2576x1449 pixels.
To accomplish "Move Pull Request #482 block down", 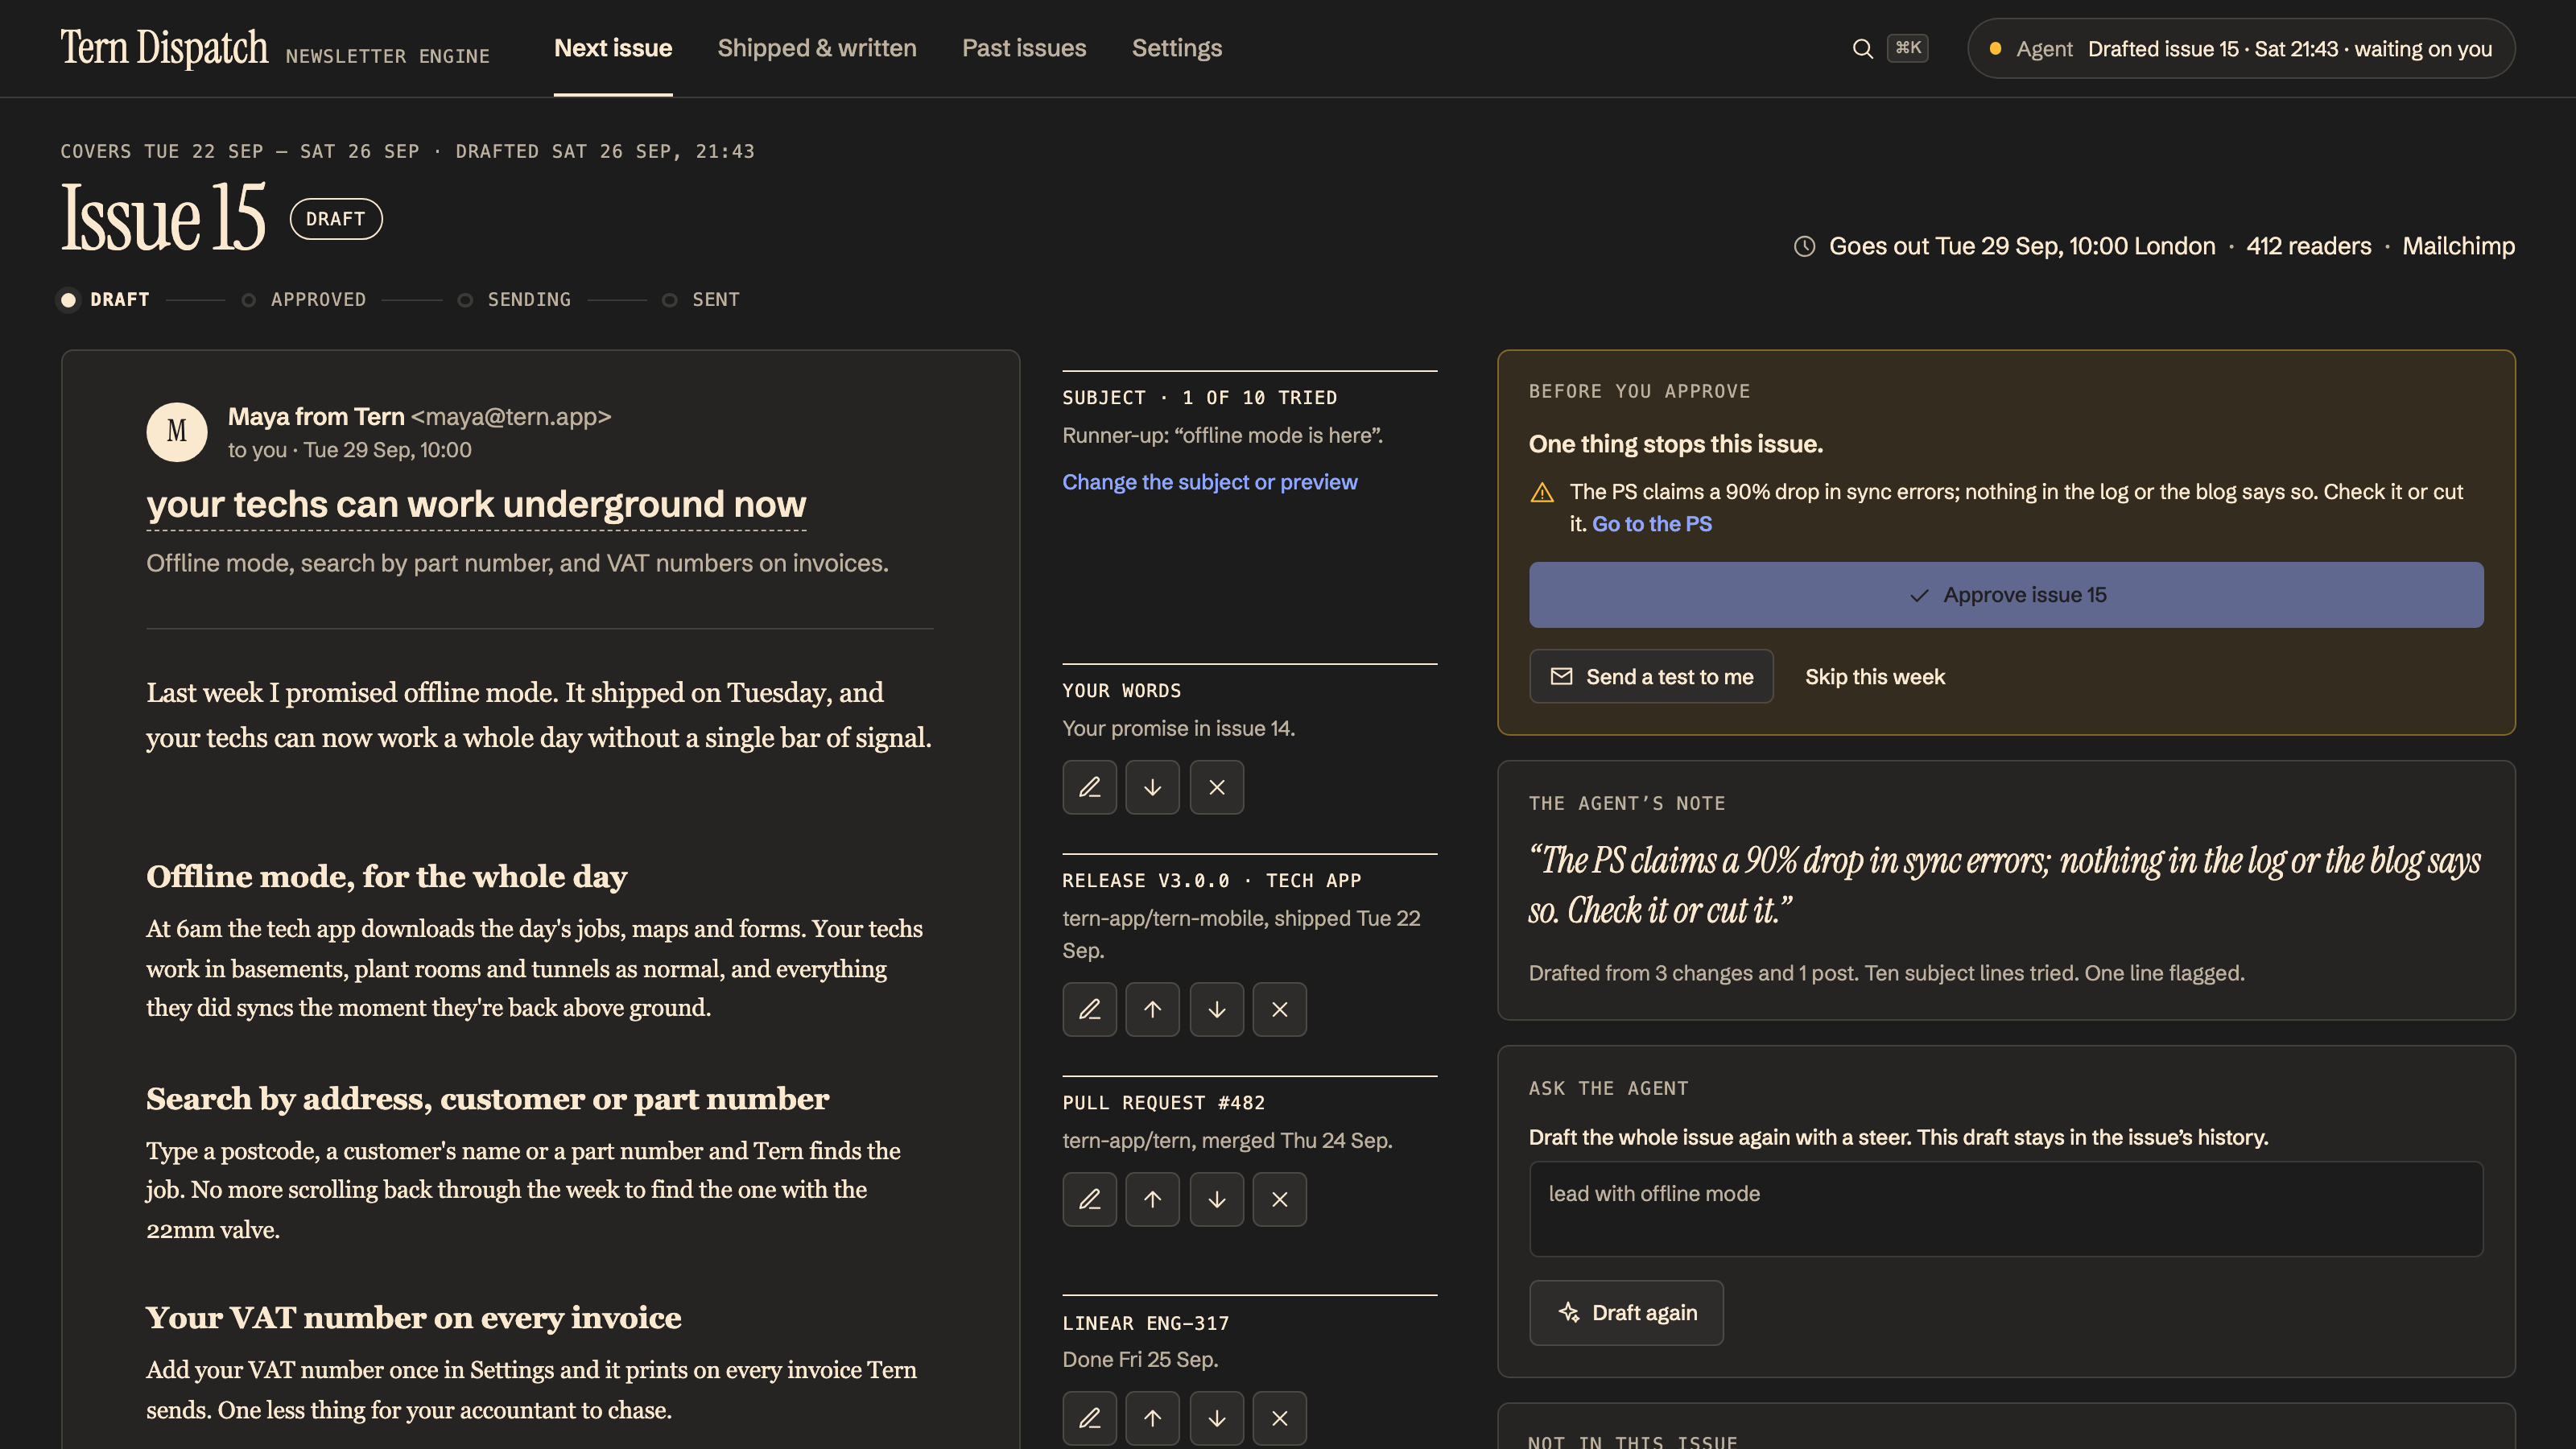I will coord(1216,1199).
